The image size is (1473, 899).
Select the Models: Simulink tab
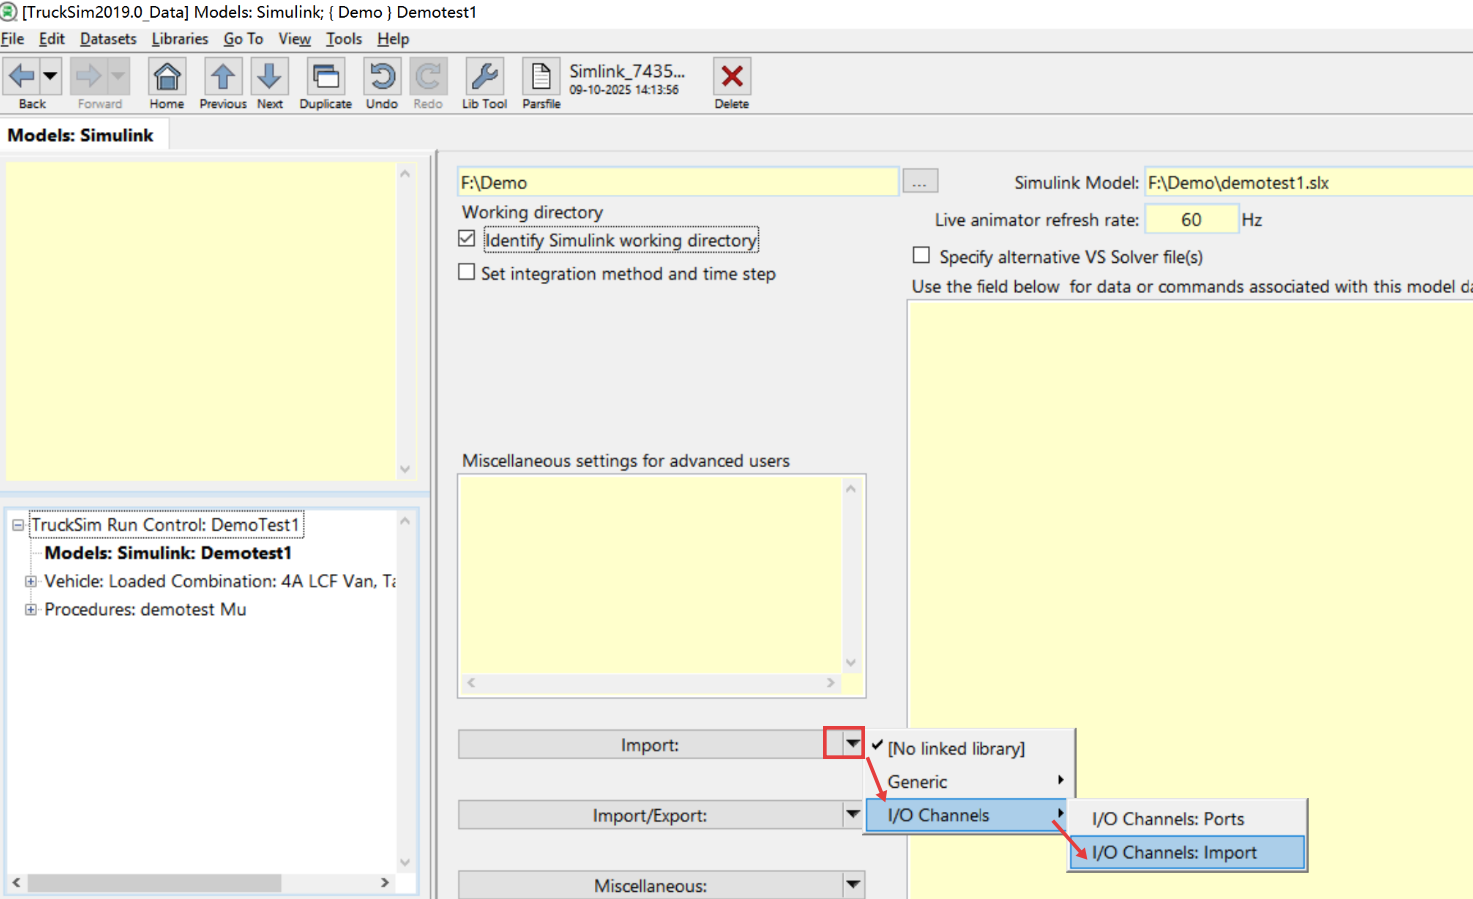tap(81, 135)
